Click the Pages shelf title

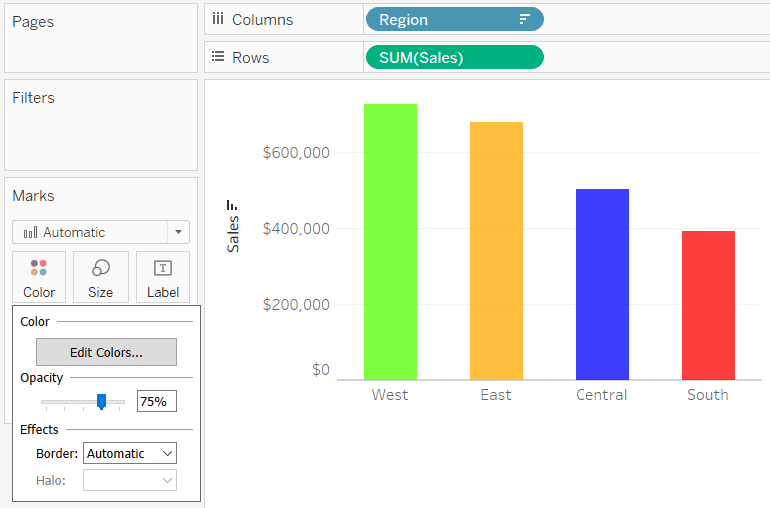[33, 22]
